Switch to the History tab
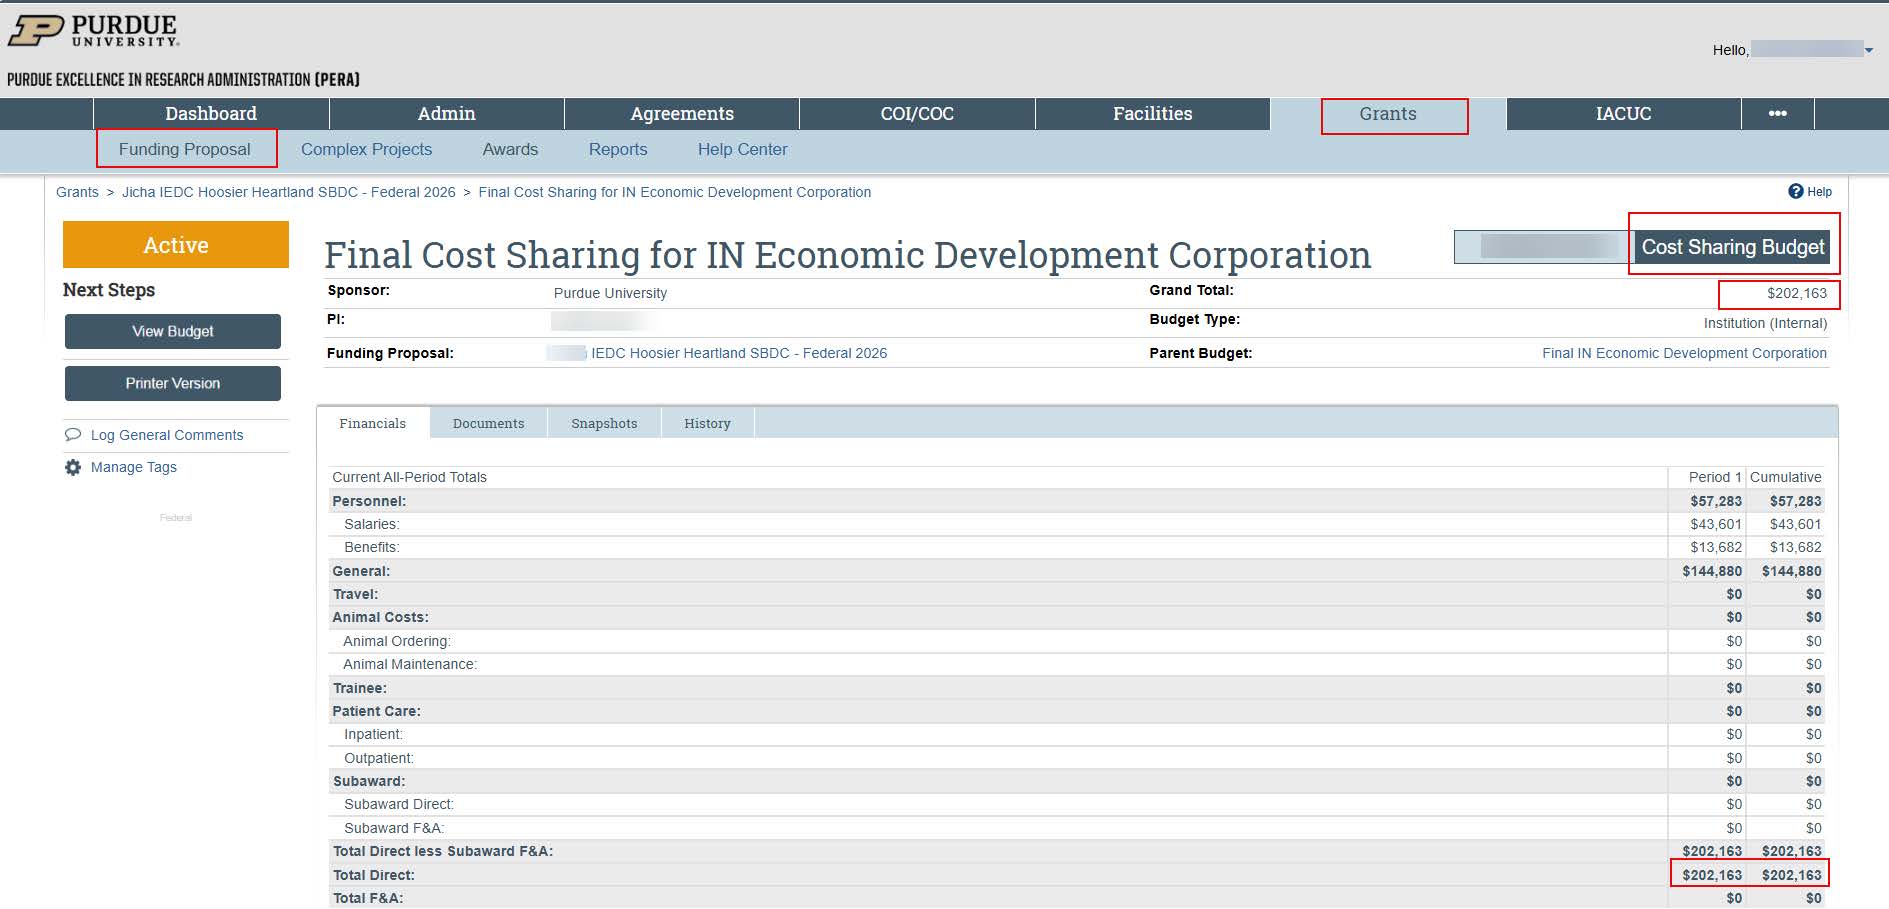Image resolution: width=1889 pixels, height=909 pixels. [x=707, y=423]
